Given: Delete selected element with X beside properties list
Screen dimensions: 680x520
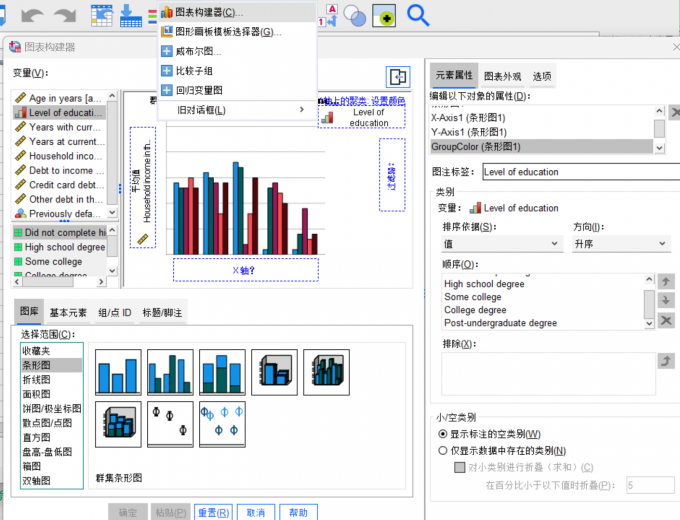Looking at the screenshot, I should pyautogui.click(x=674, y=113).
